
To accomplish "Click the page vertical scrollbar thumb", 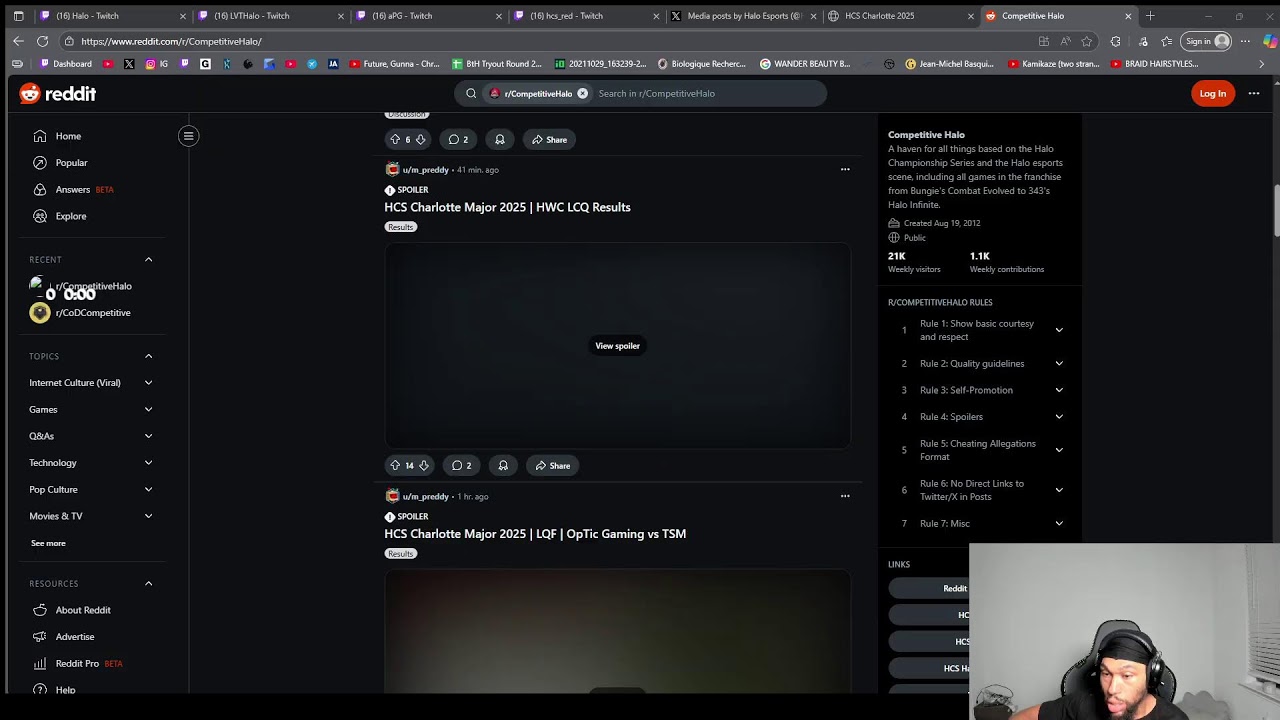I will (1276, 211).
